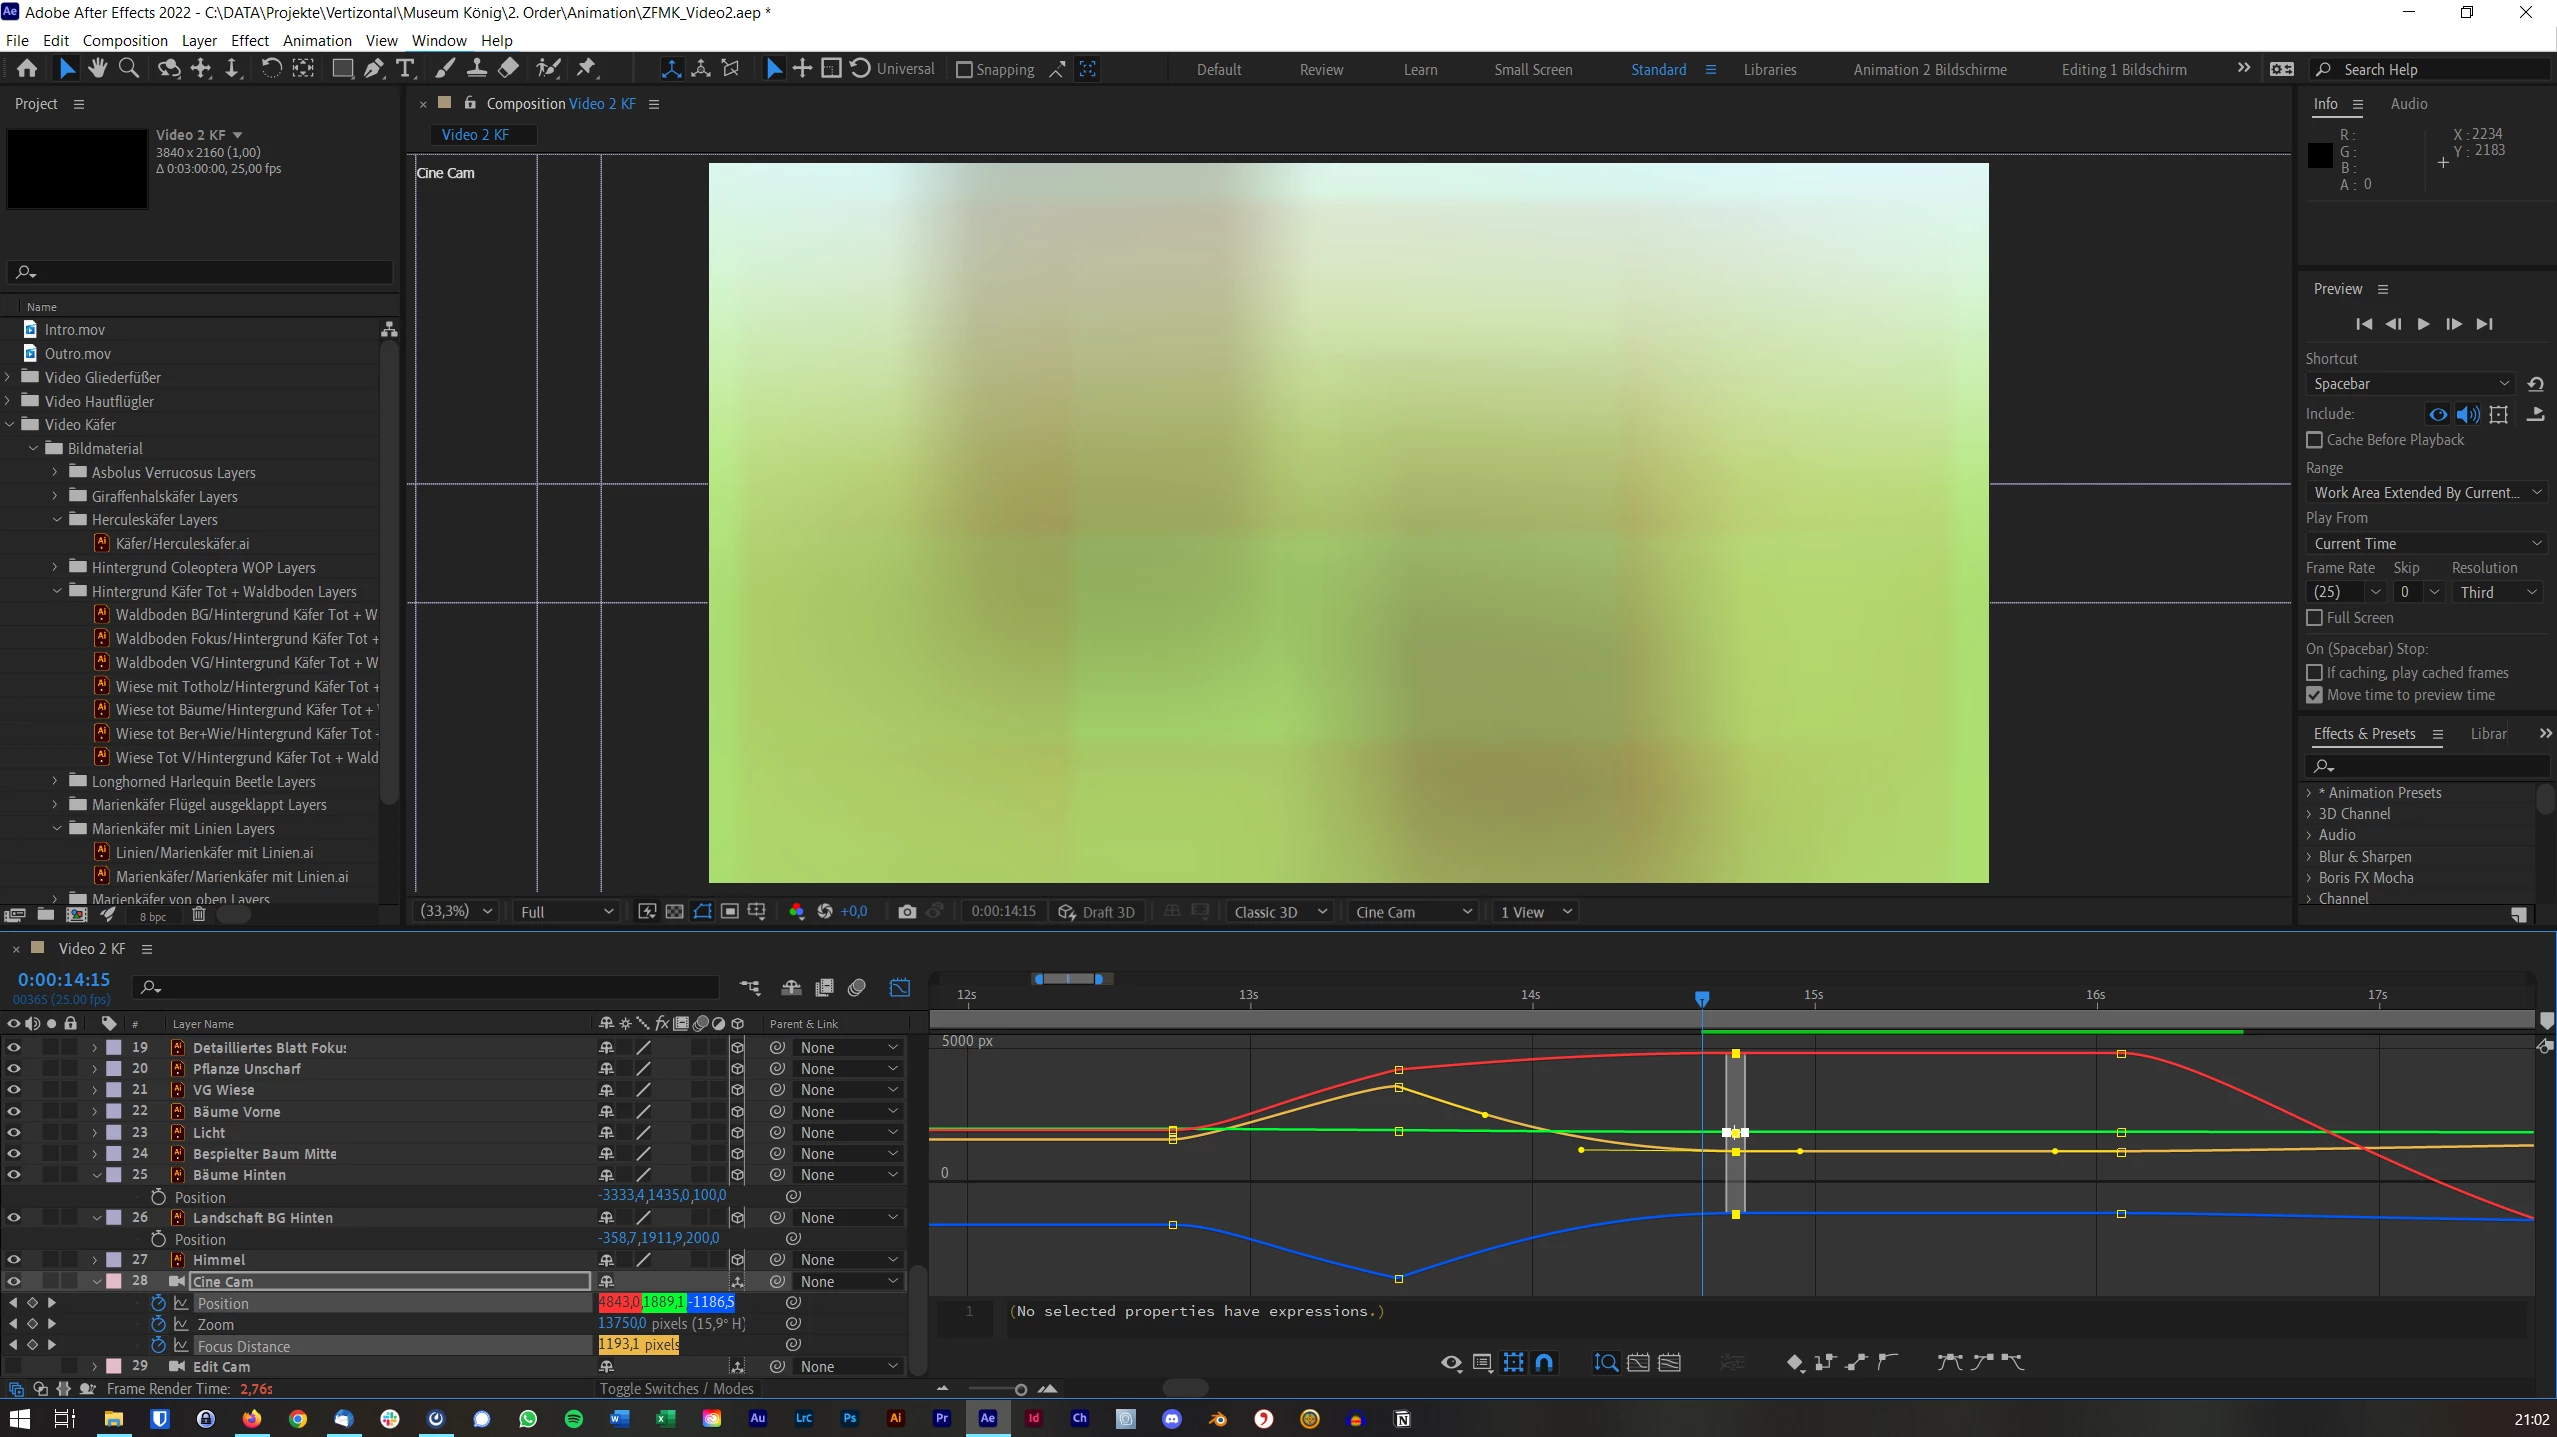Select the Type tool
Viewport: 2557px width, 1437px height.
(405, 69)
